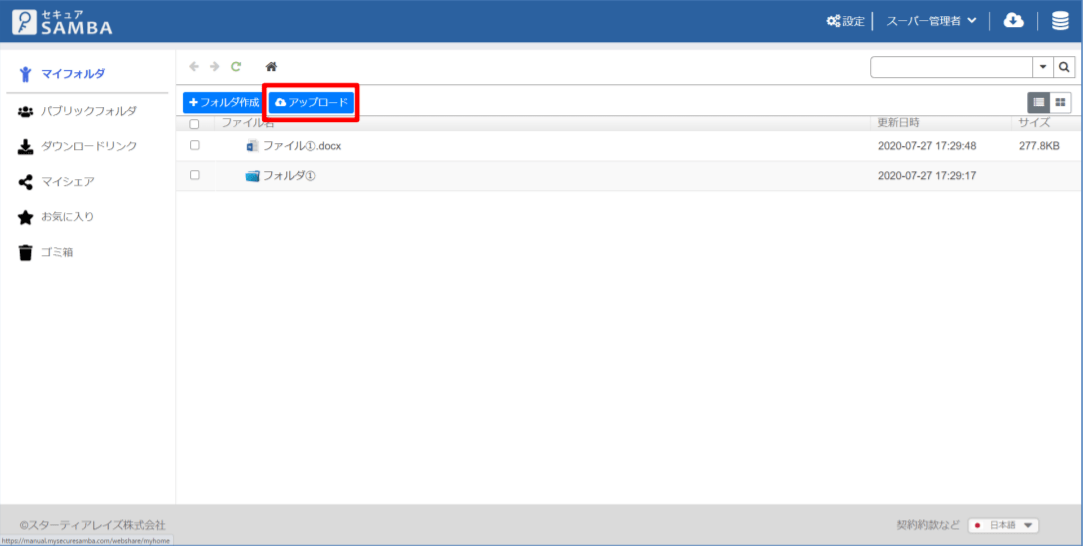Click date 2020-07-27 17:29:17
Screen dimensions: 1083x546
pyautogui.click(x=926, y=176)
